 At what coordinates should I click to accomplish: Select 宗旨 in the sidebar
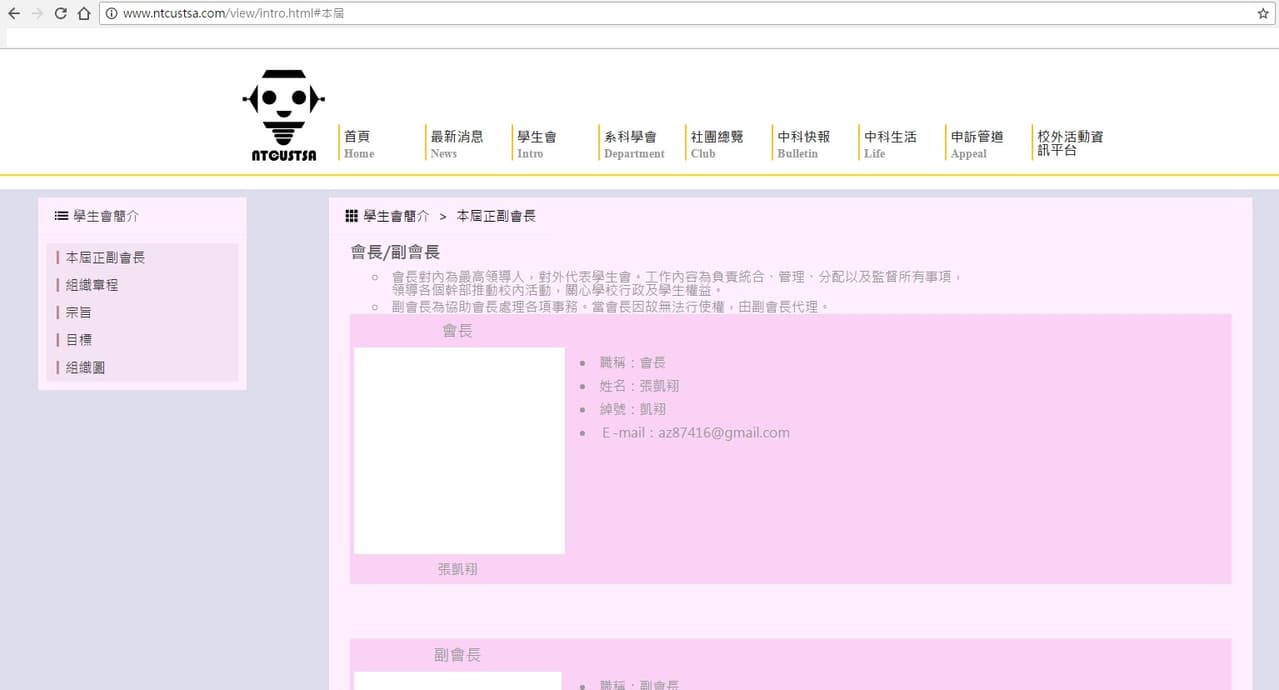tap(79, 312)
